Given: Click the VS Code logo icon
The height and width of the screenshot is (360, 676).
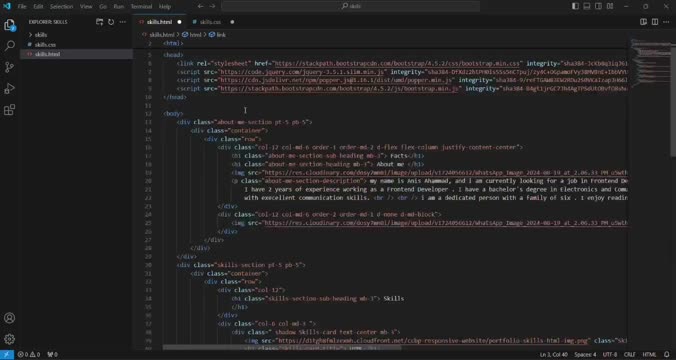Looking at the screenshot, I should click(6, 6).
